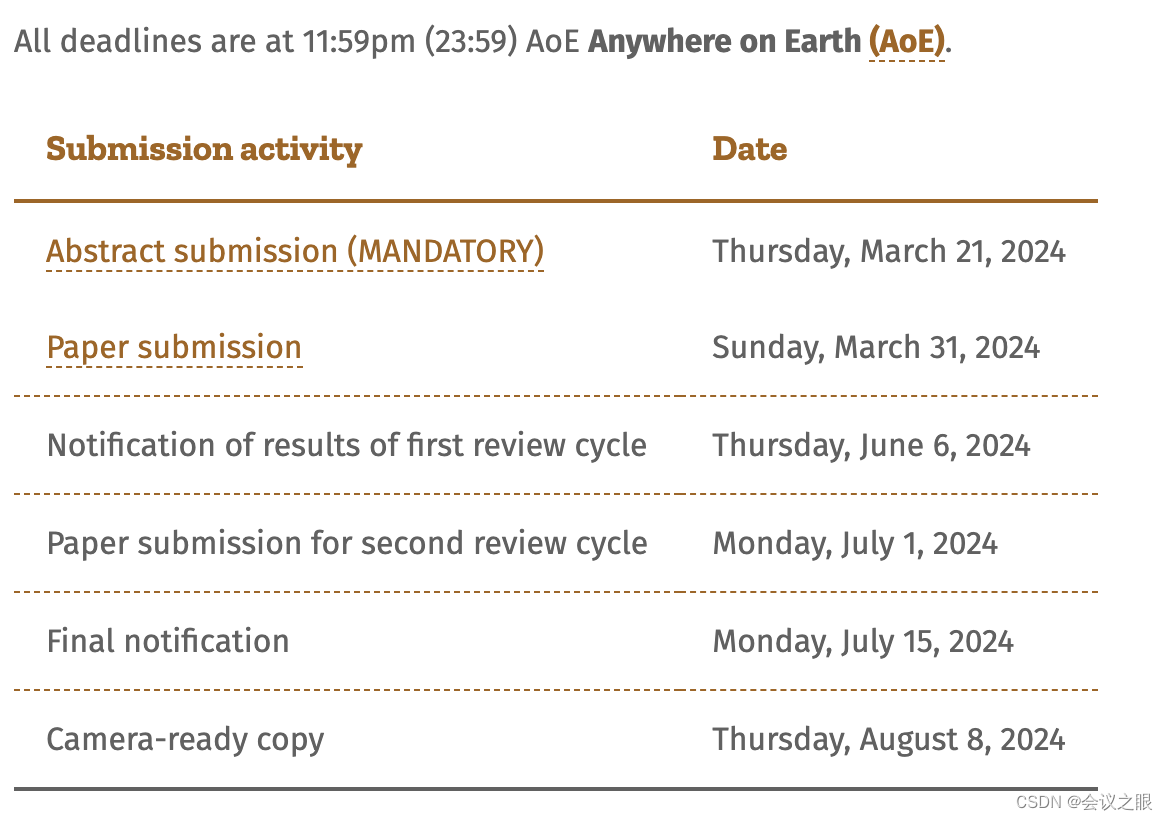The height and width of the screenshot is (820, 1168).
Task: Click the Thursday, August 8, 2024 date
Action: (889, 740)
